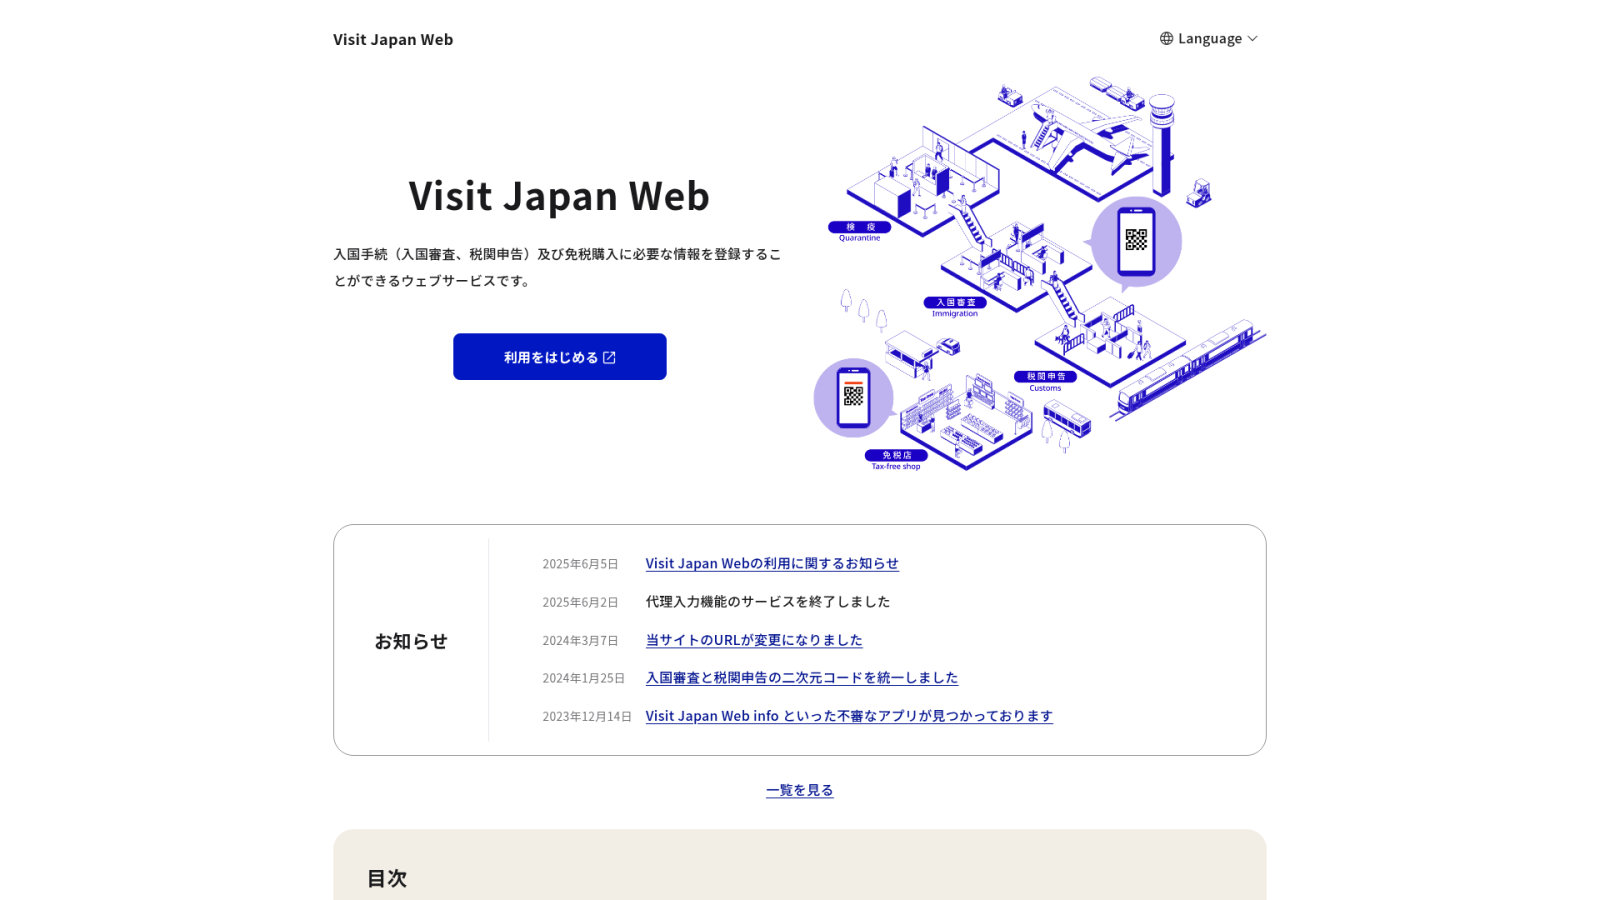Click the upper smartphone QR code bubble

1136,242
